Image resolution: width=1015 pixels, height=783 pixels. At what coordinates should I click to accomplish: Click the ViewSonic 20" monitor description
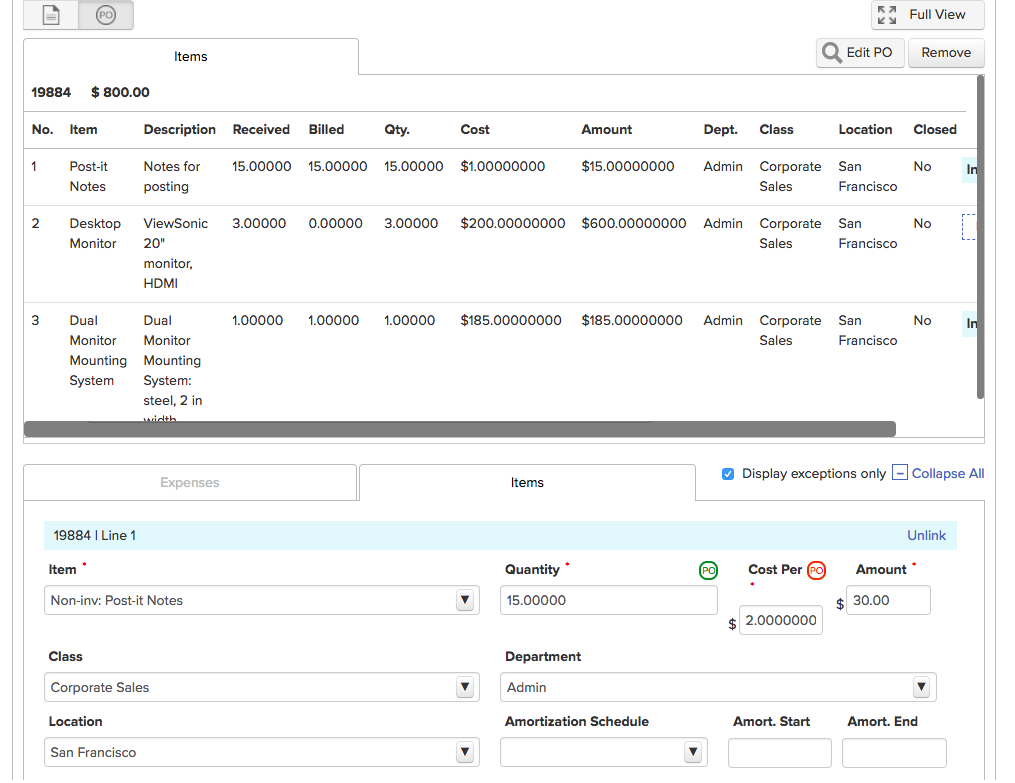coord(175,254)
